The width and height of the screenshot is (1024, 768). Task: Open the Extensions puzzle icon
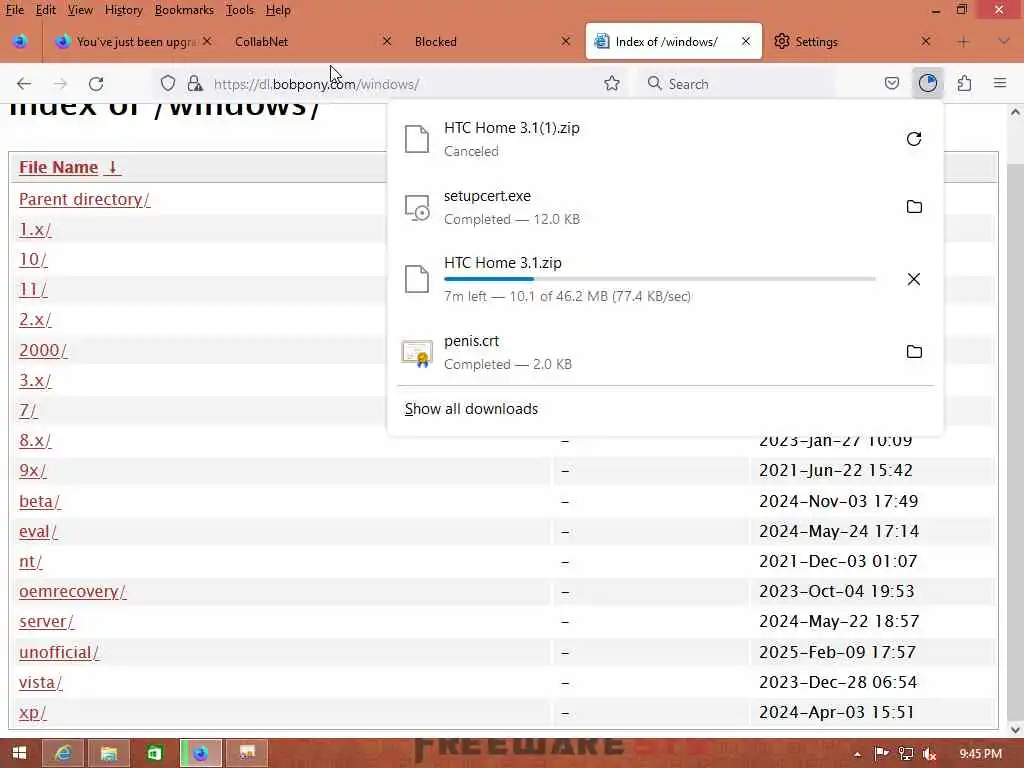[964, 84]
